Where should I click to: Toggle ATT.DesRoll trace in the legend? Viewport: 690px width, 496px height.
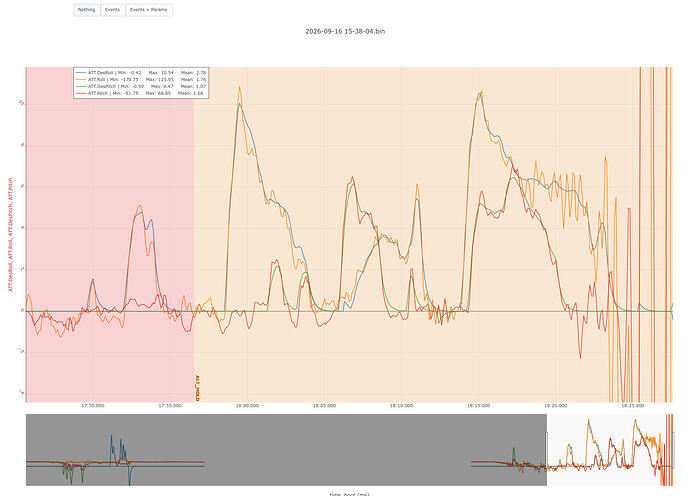(x=141, y=73)
